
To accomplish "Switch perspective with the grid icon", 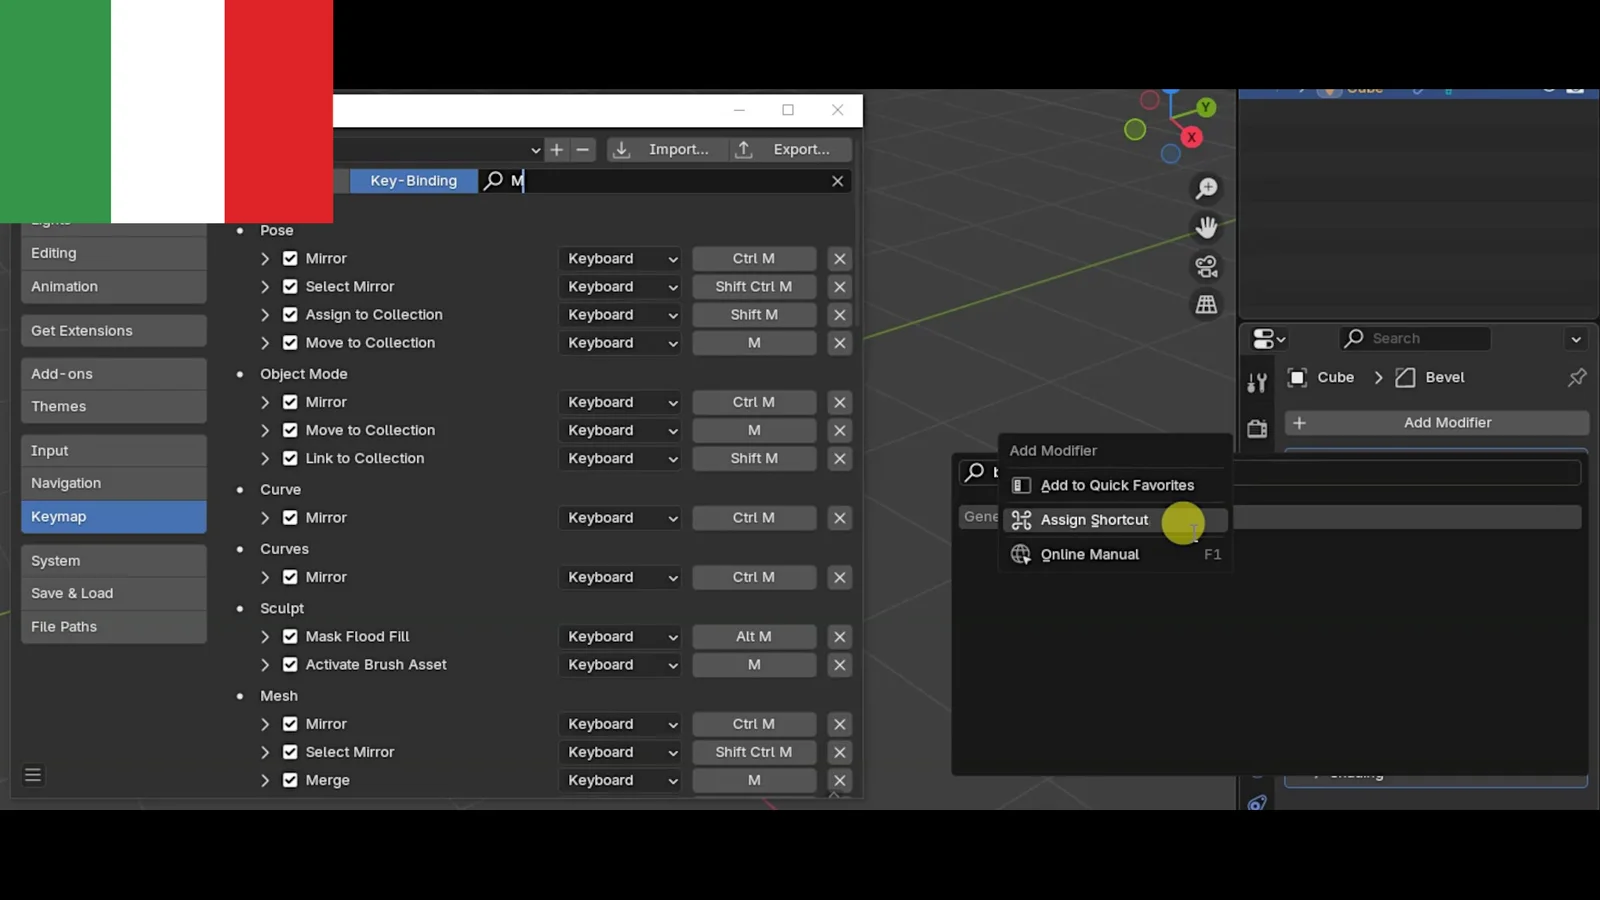I will [1207, 305].
